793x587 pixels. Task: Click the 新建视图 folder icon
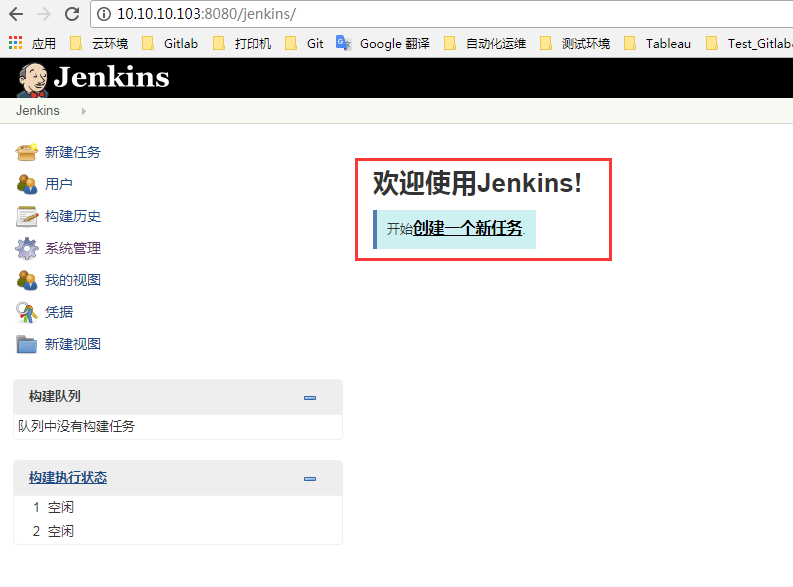point(26,344)
